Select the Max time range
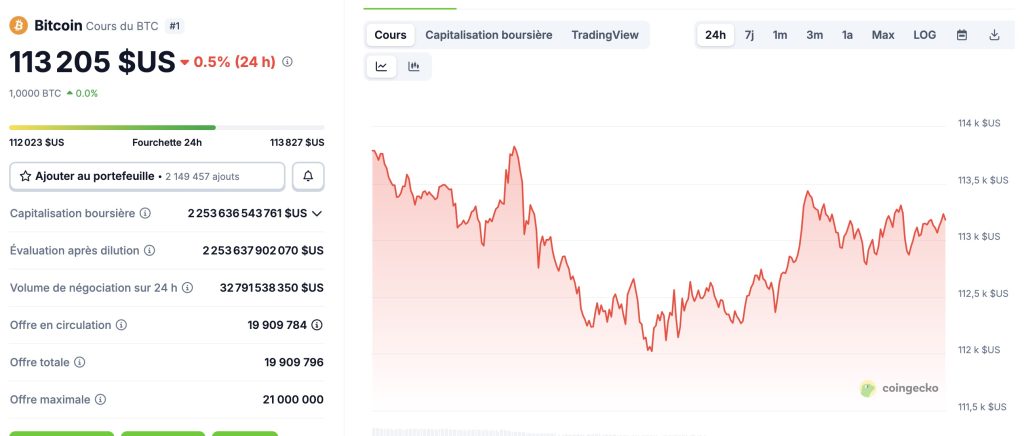Viewport: 1024px width, 436px height. click(x=883, y=35)
